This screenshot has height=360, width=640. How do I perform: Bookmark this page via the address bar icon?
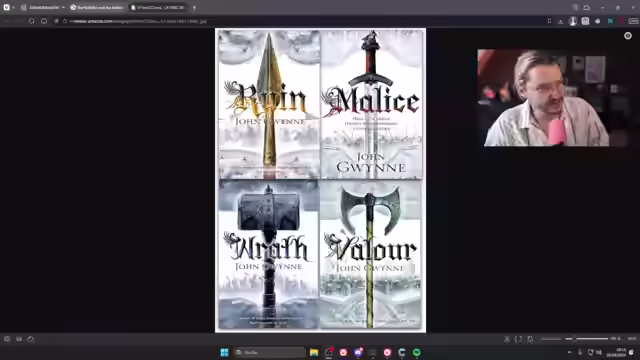coord(549,21)
